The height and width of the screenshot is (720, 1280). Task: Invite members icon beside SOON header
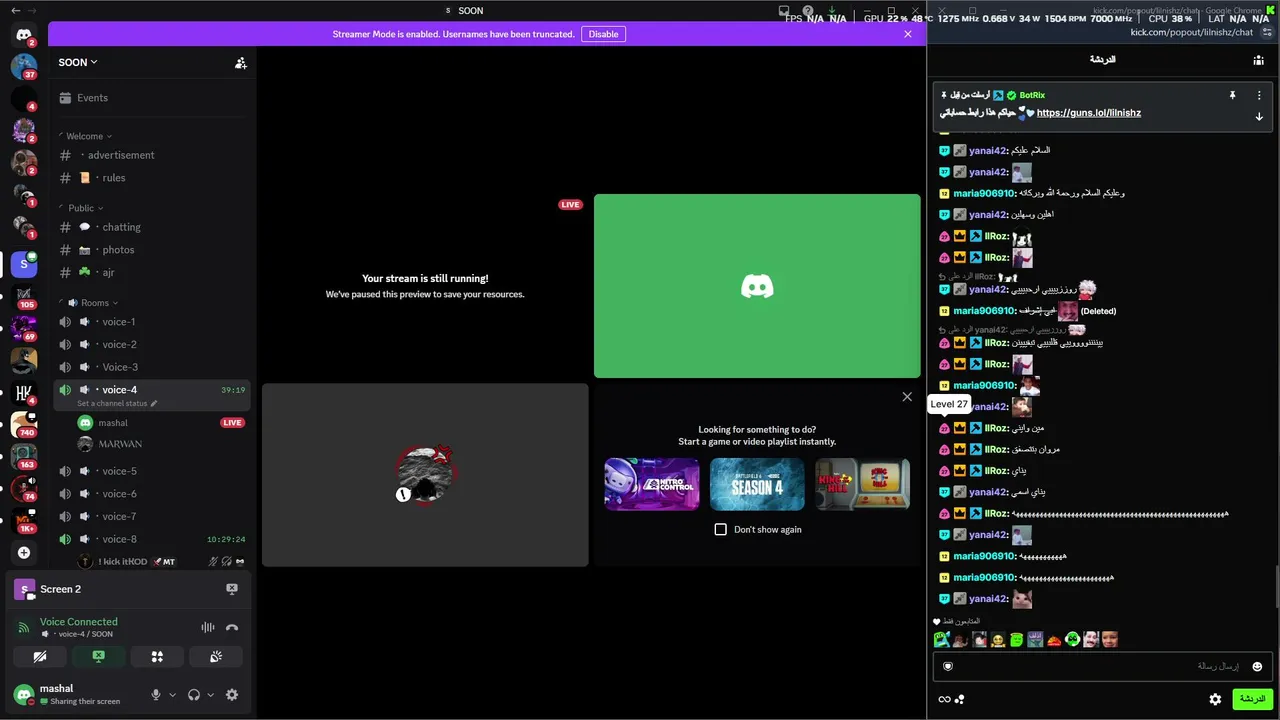pos(241,63)
